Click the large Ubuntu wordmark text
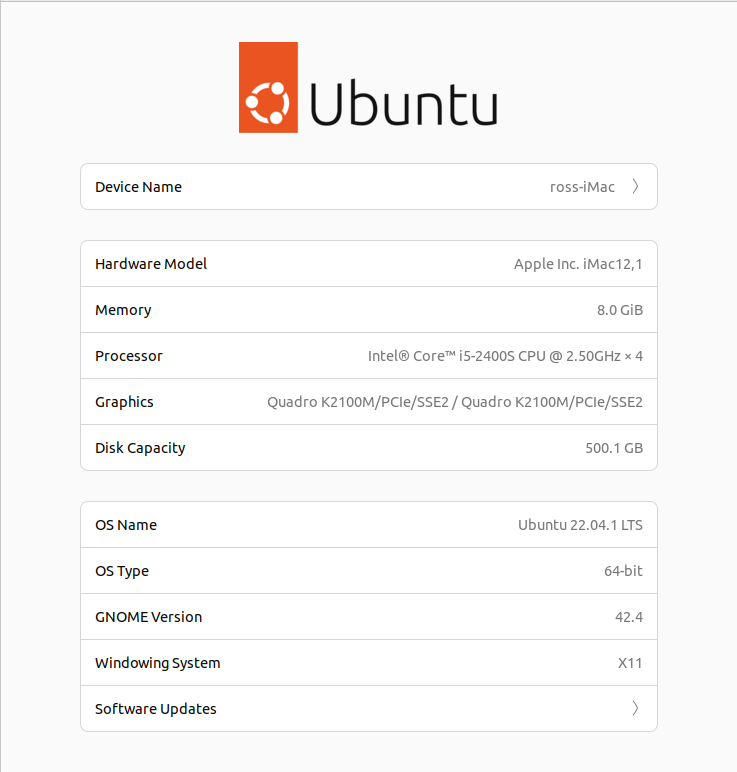The image size is (737, 772). [404, 103]
